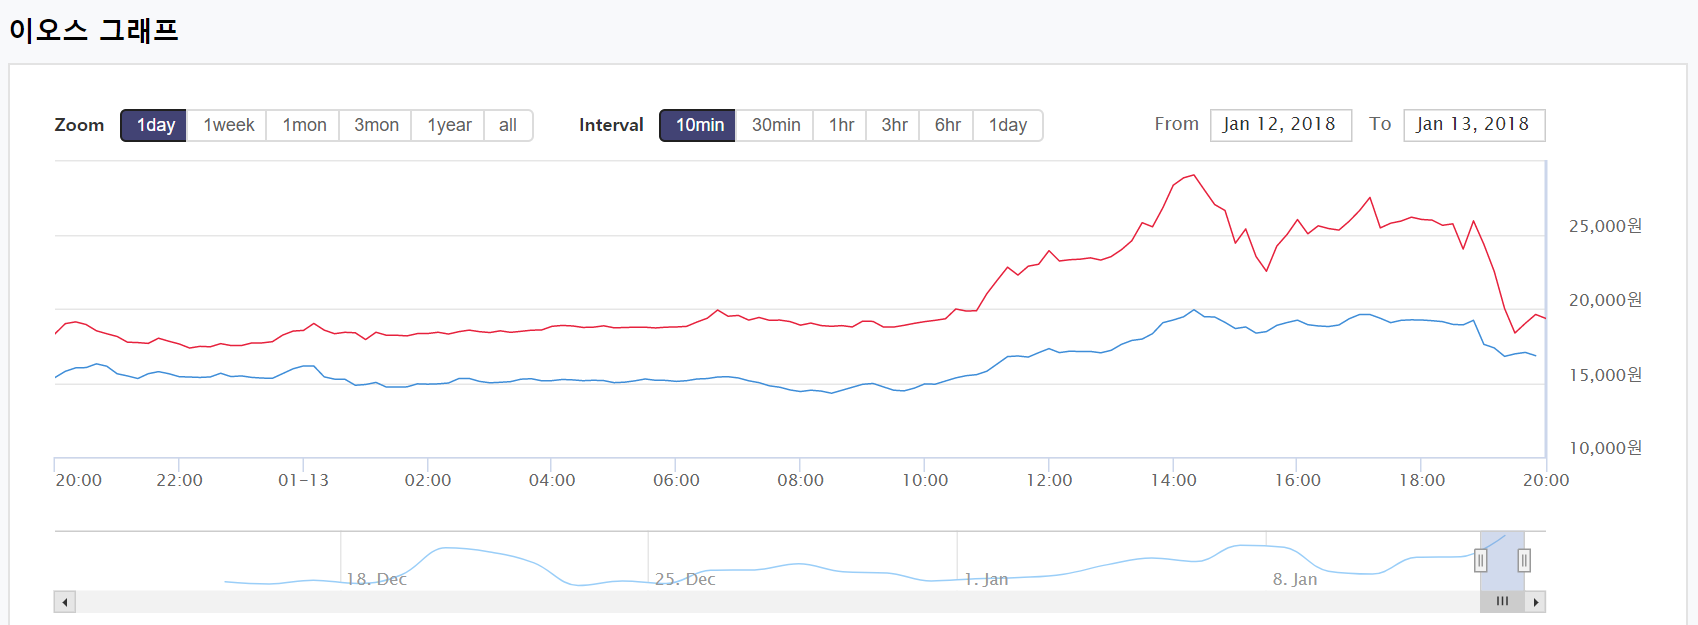
Task: Select the 1week zoom range
Action: pos(228,125)
